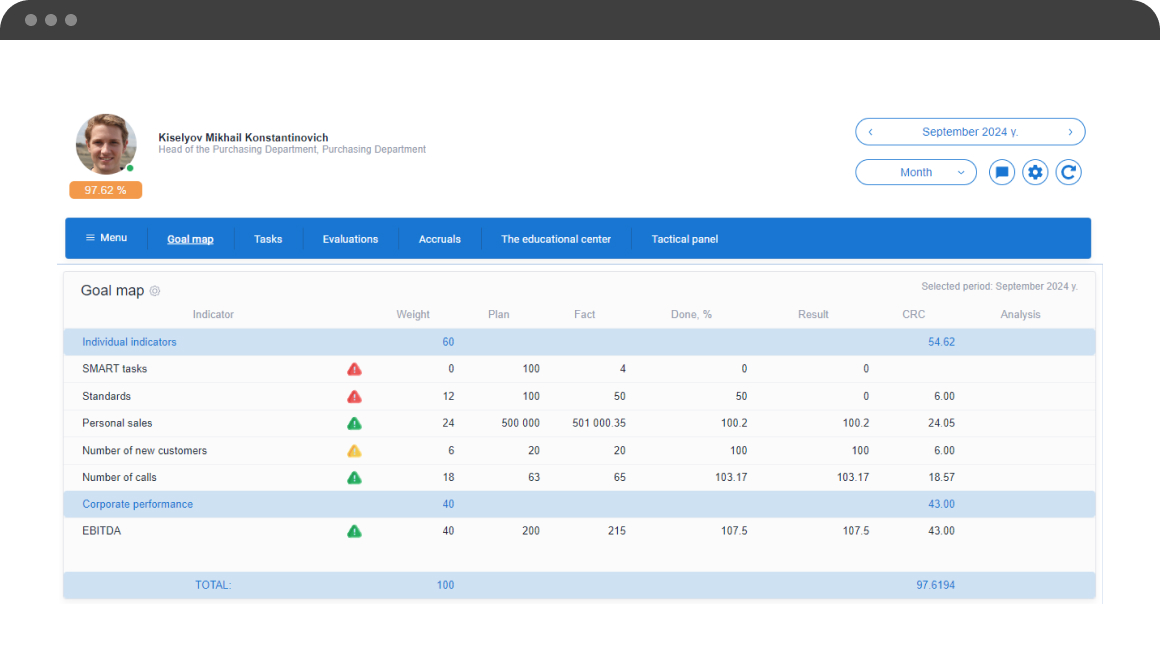Viewport: 1160px width, 654px height.
Task: Click the red warning icon for Standards
Action: pos(354,396)
